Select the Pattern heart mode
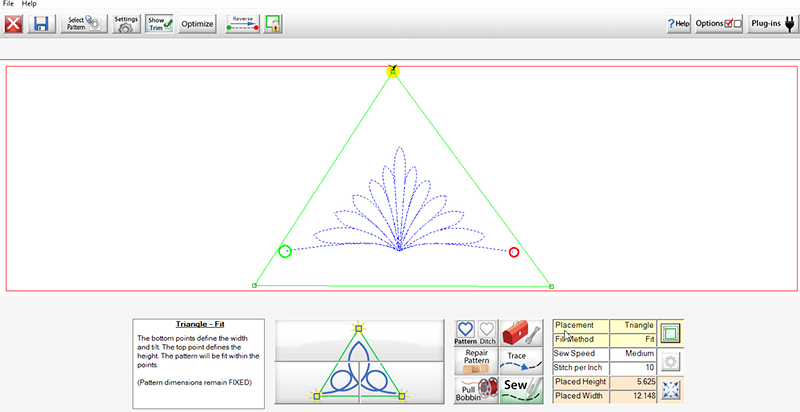Screen dimensions: 800x412 pos(466,333)
